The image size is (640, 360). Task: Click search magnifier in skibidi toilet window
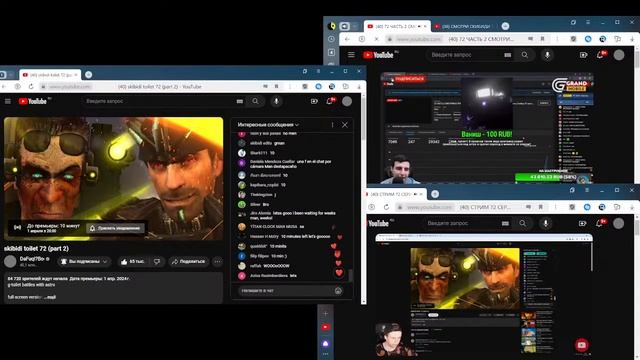click(255, 101)
